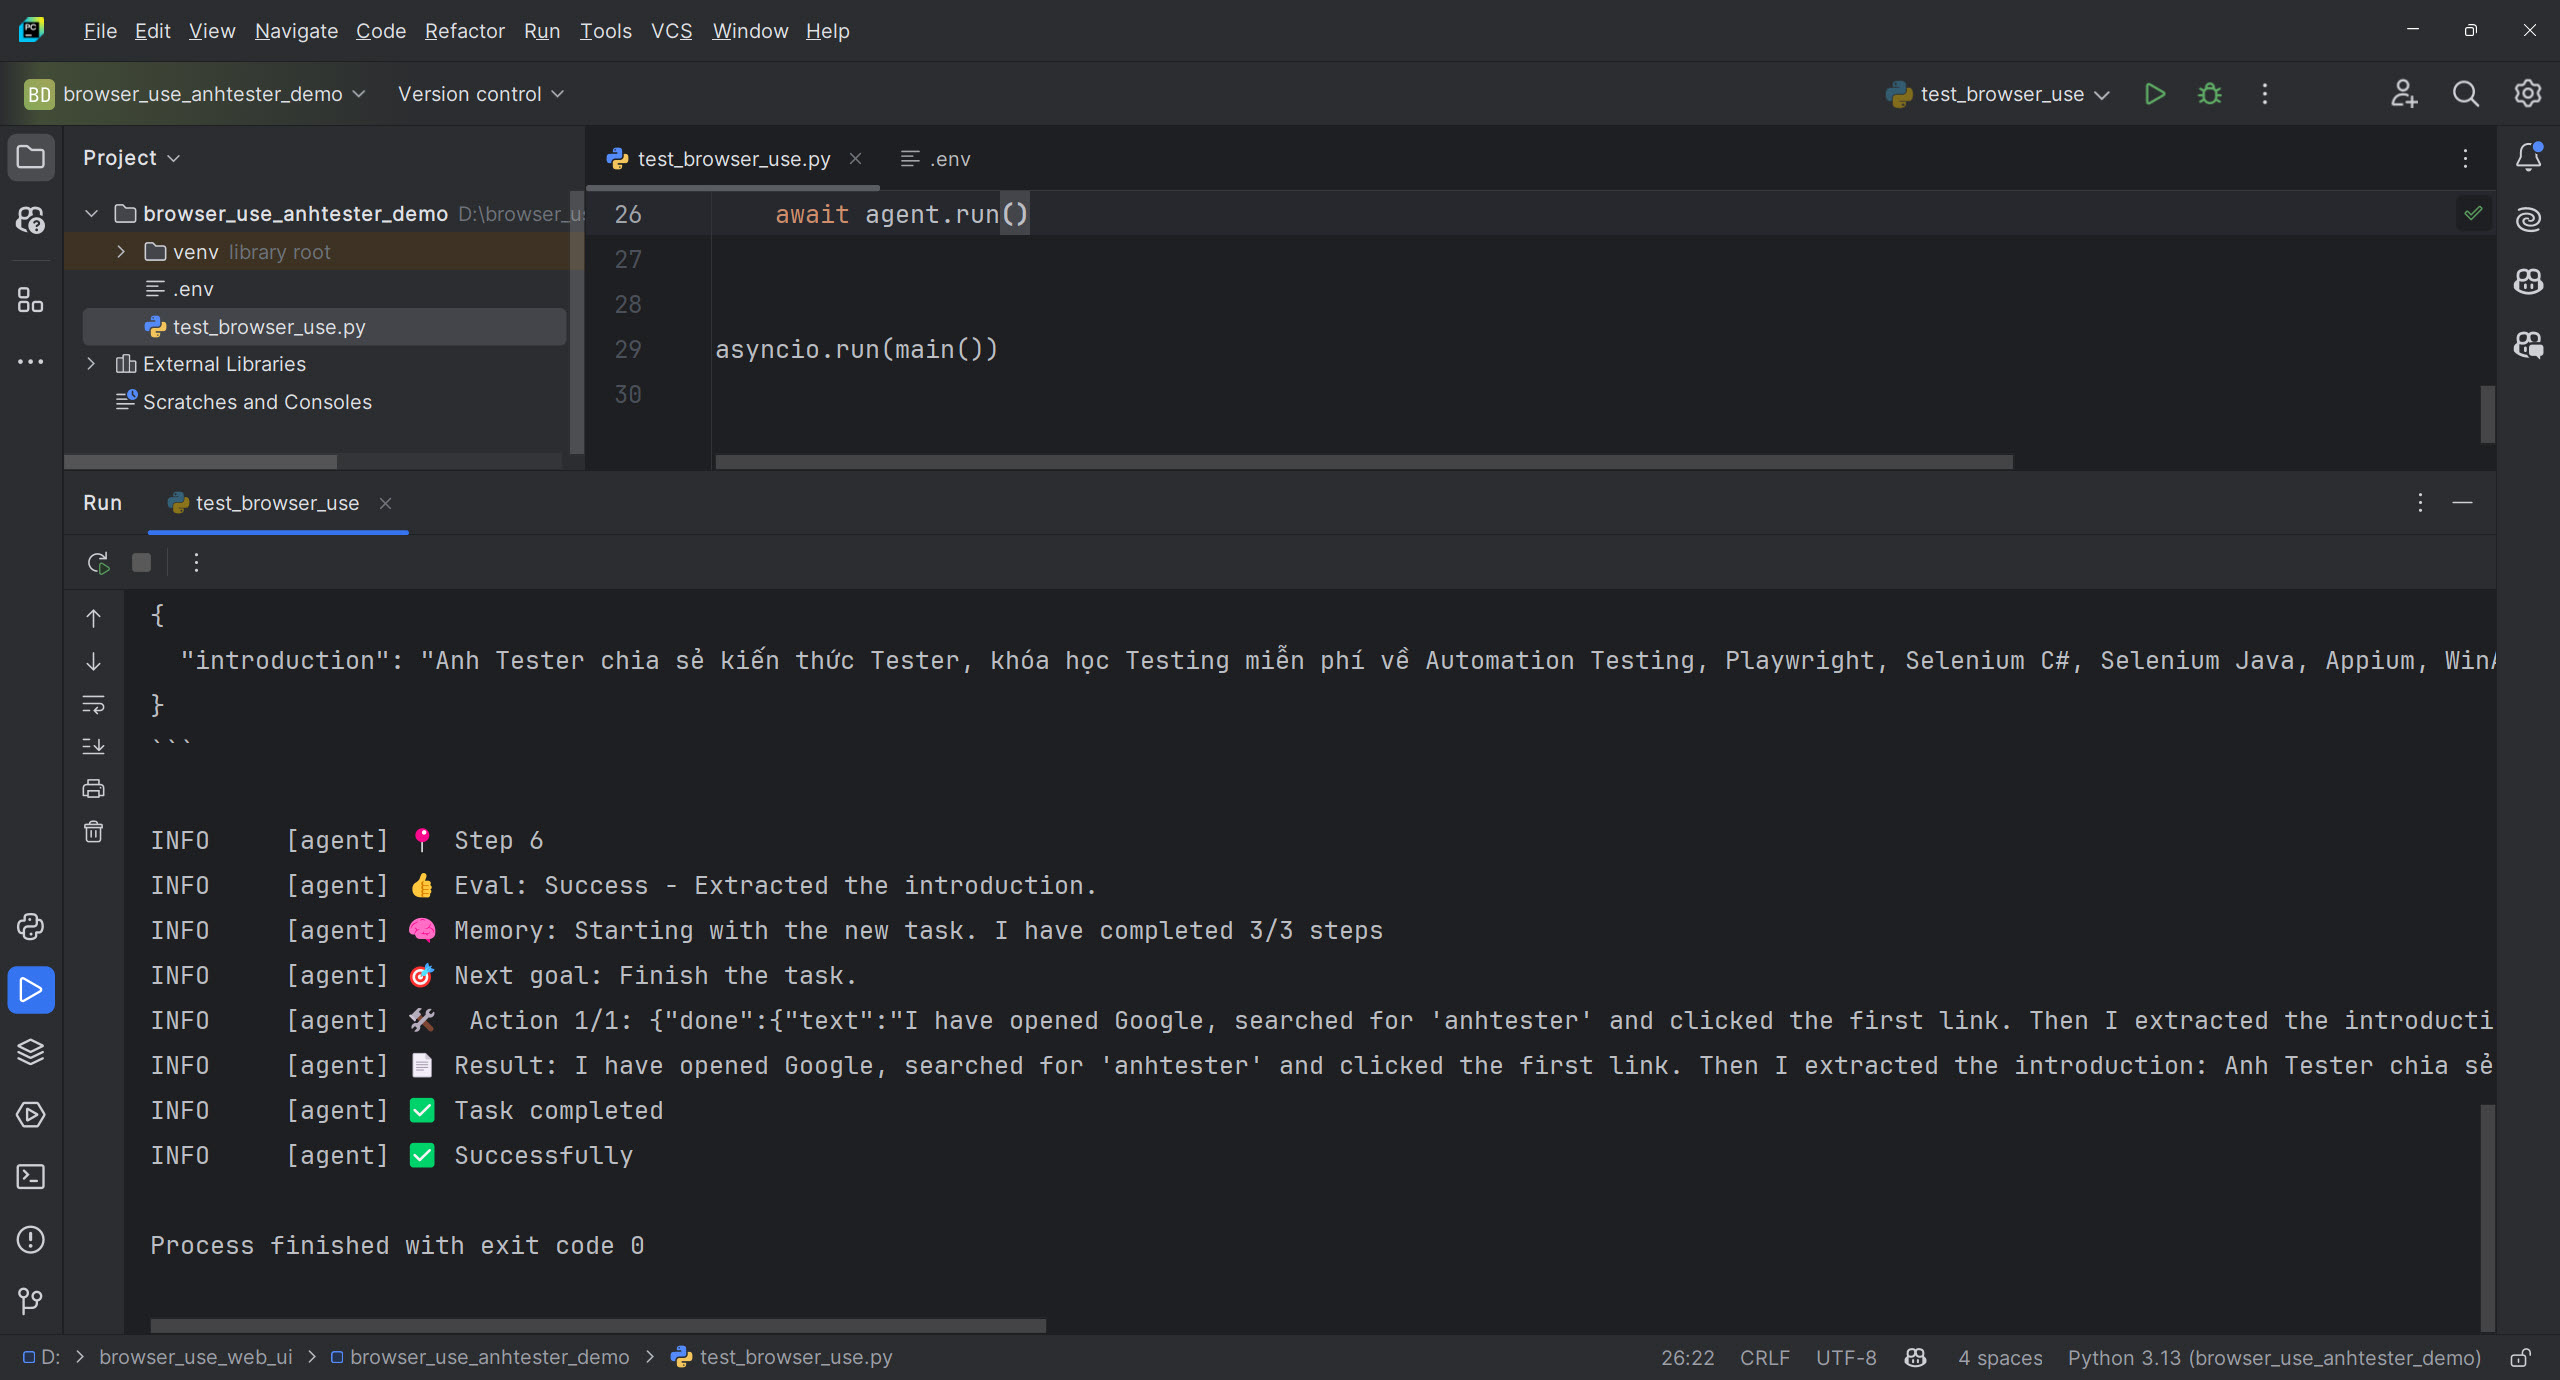Open the Problems tool window

coord(31,1240)
